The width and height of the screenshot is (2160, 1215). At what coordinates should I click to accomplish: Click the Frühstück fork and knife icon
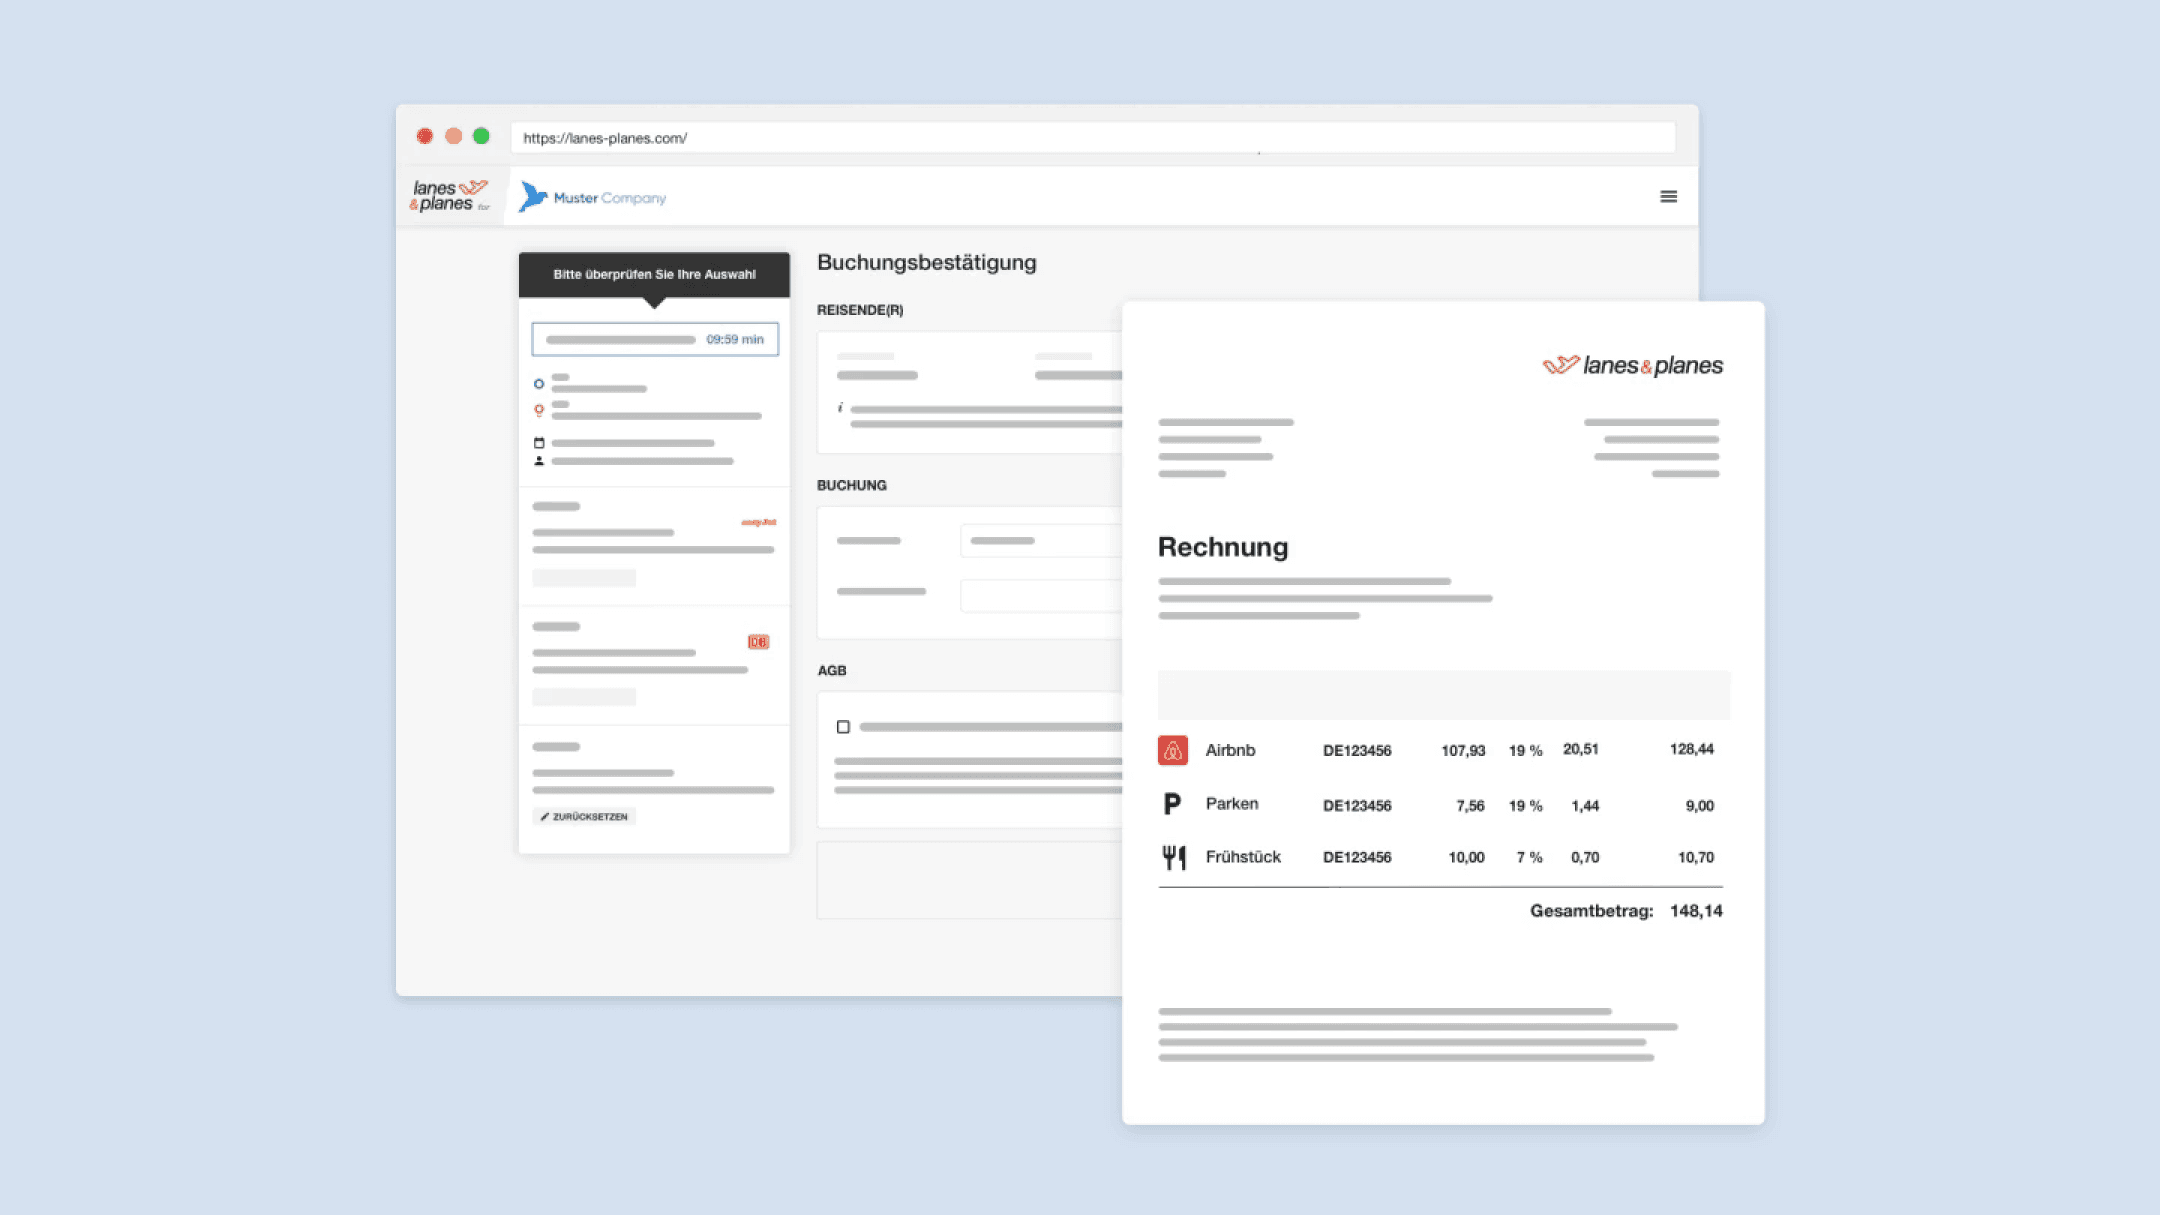1173,857
